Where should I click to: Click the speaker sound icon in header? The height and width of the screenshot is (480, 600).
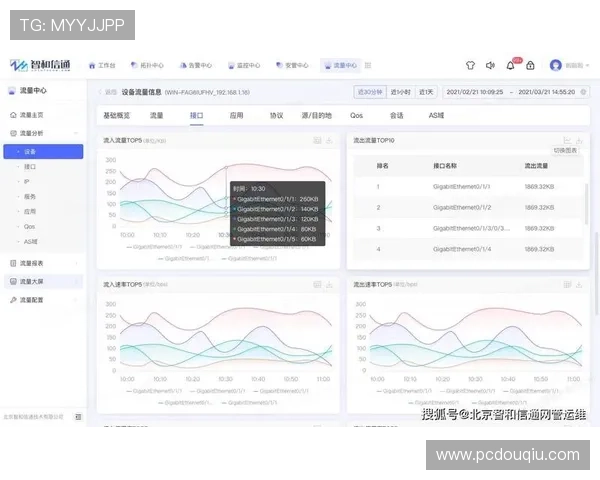point(490,65)
